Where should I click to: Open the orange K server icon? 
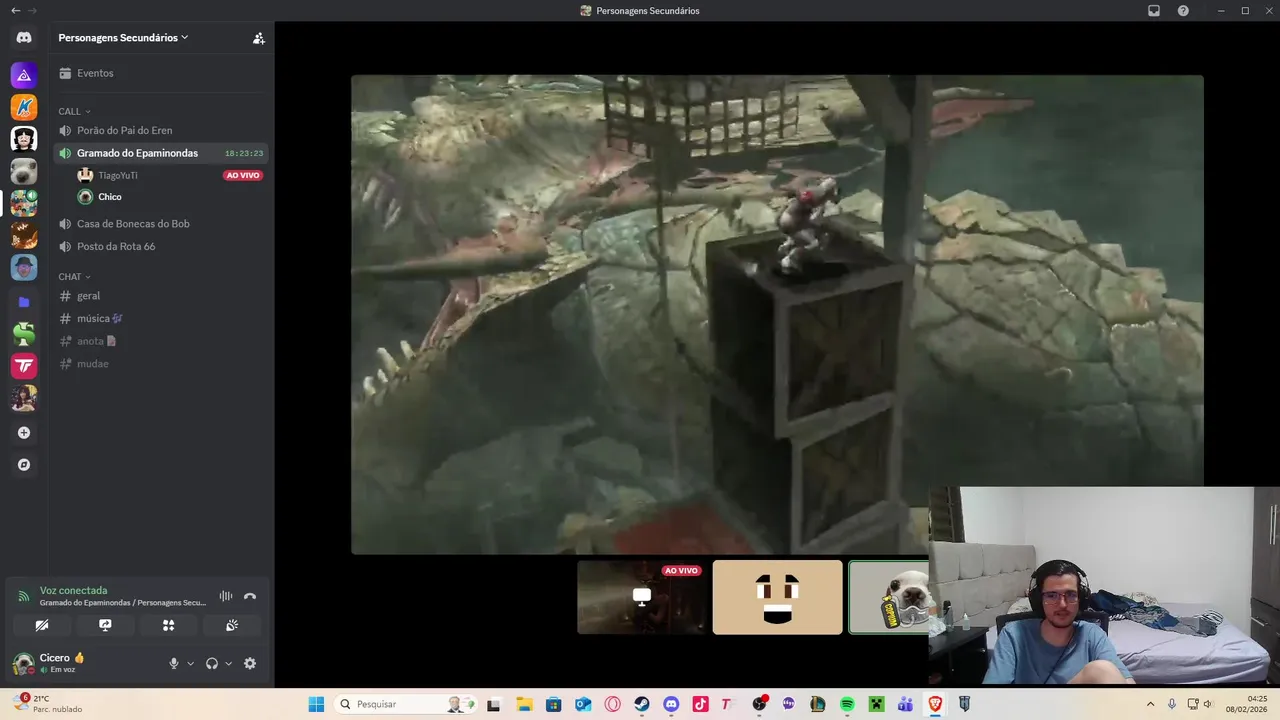(24, 107)
